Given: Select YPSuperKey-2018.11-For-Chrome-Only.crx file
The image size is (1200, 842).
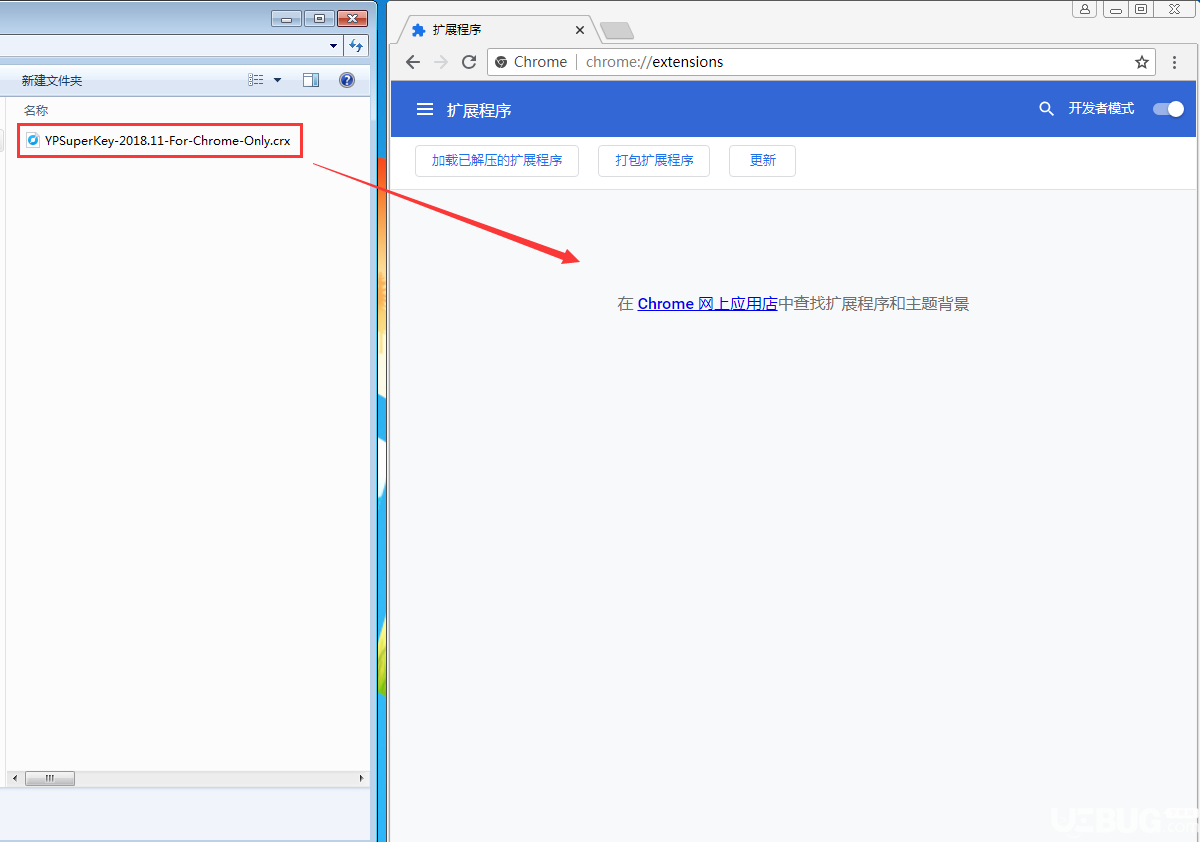Looking at the screenshot, I should pos(160,141).
